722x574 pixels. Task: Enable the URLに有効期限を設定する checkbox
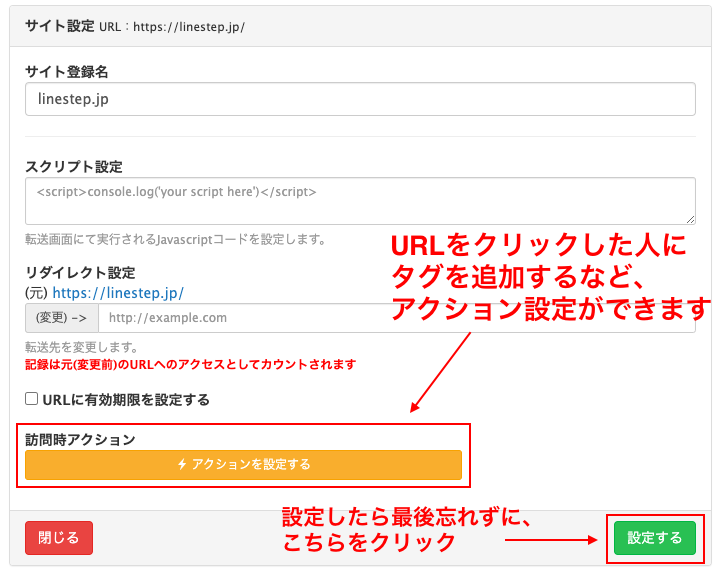[31, 399]
